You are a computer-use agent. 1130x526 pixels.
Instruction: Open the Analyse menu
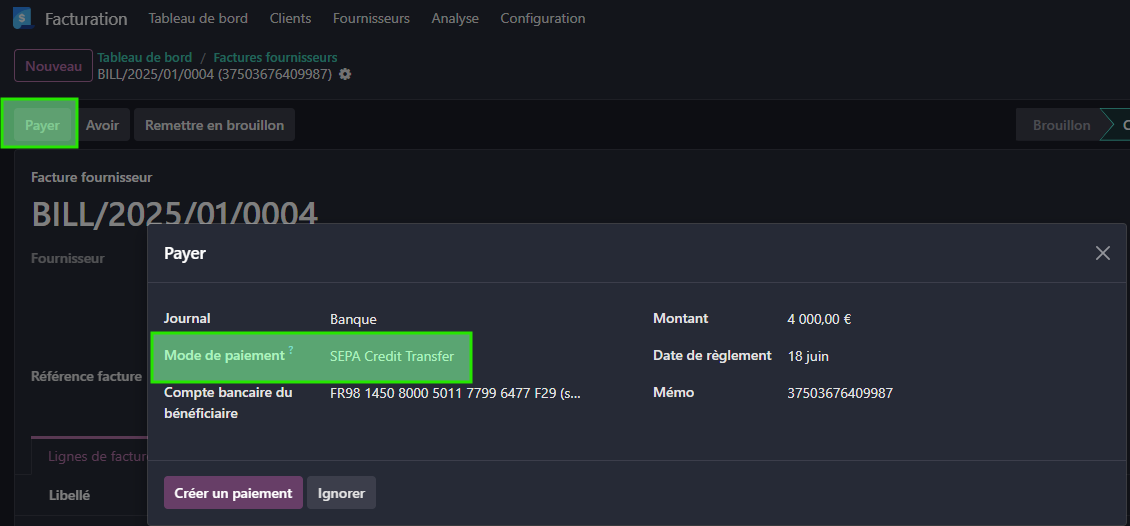(455, 19)
